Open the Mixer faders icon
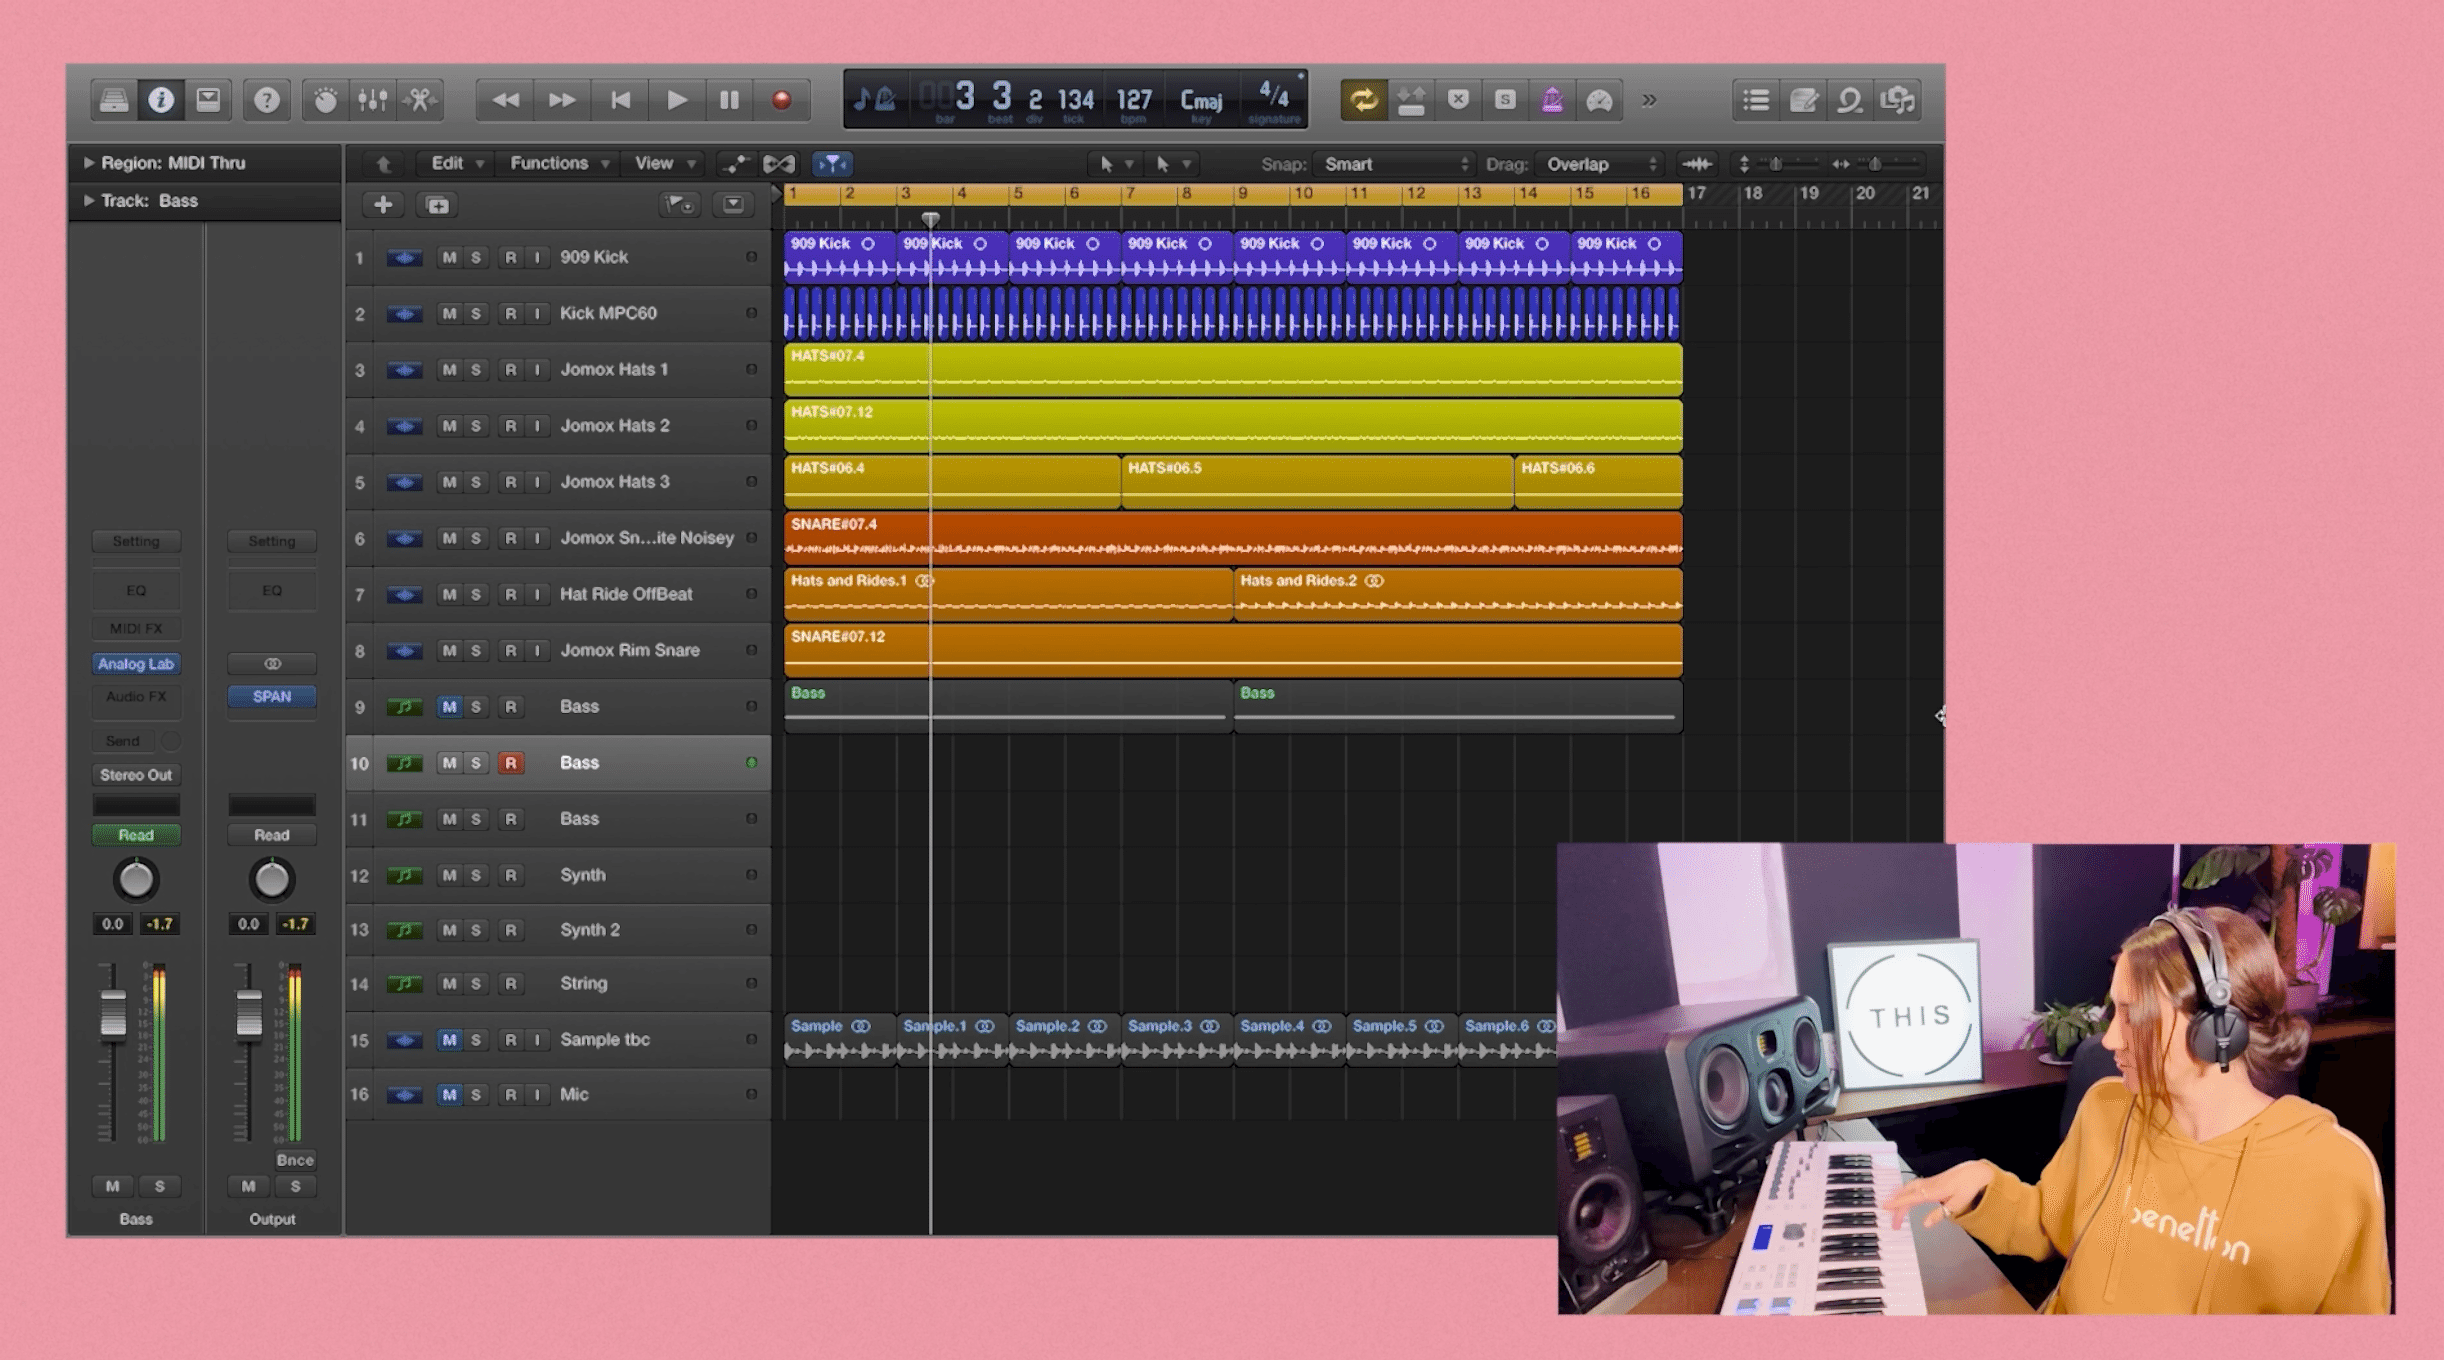2444x1360 pixels. click(x=372, y=100)
